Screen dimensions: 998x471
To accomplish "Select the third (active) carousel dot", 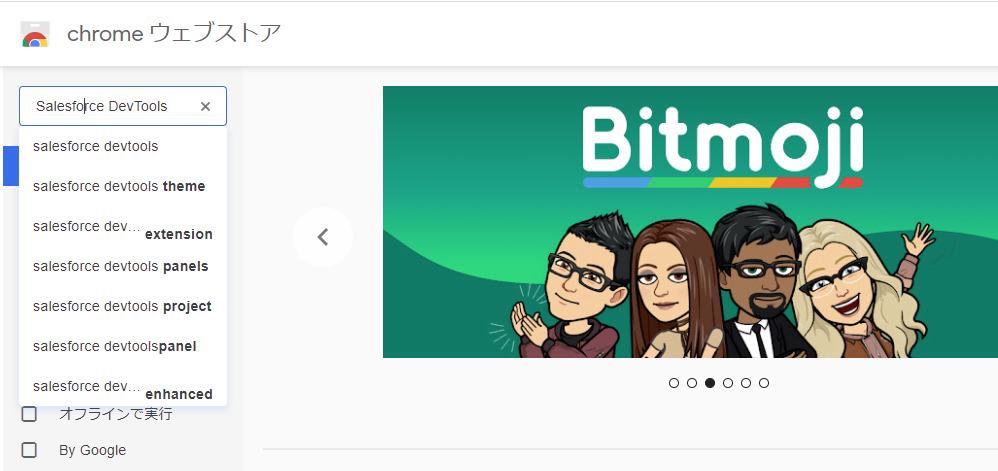I will click(710, 383).
